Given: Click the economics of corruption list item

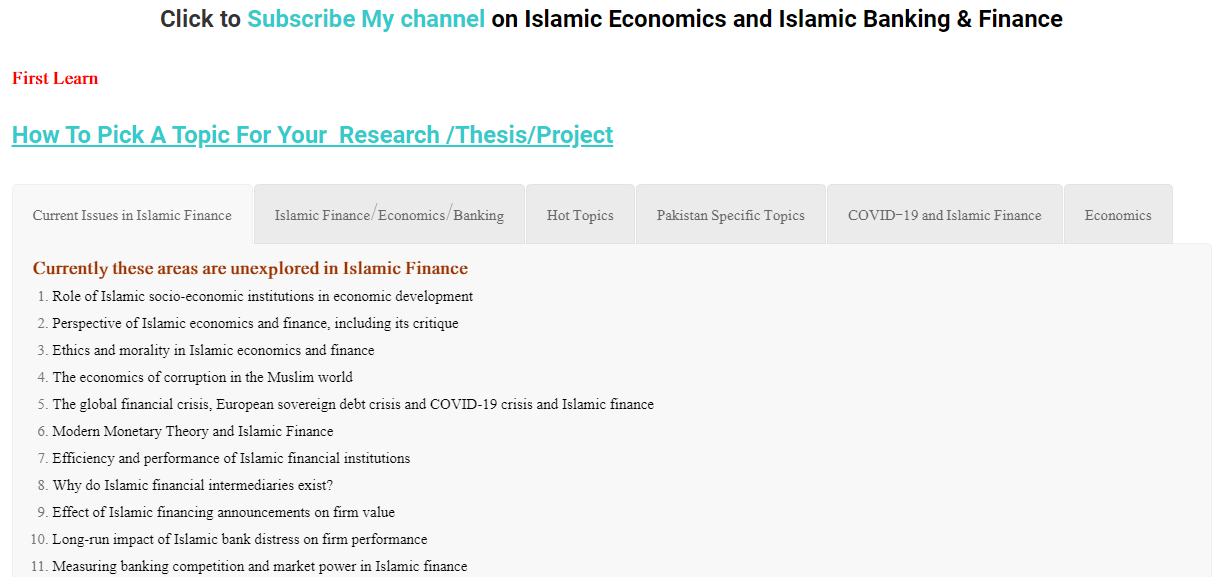Looking at the screenshot, I should (202, 377).
